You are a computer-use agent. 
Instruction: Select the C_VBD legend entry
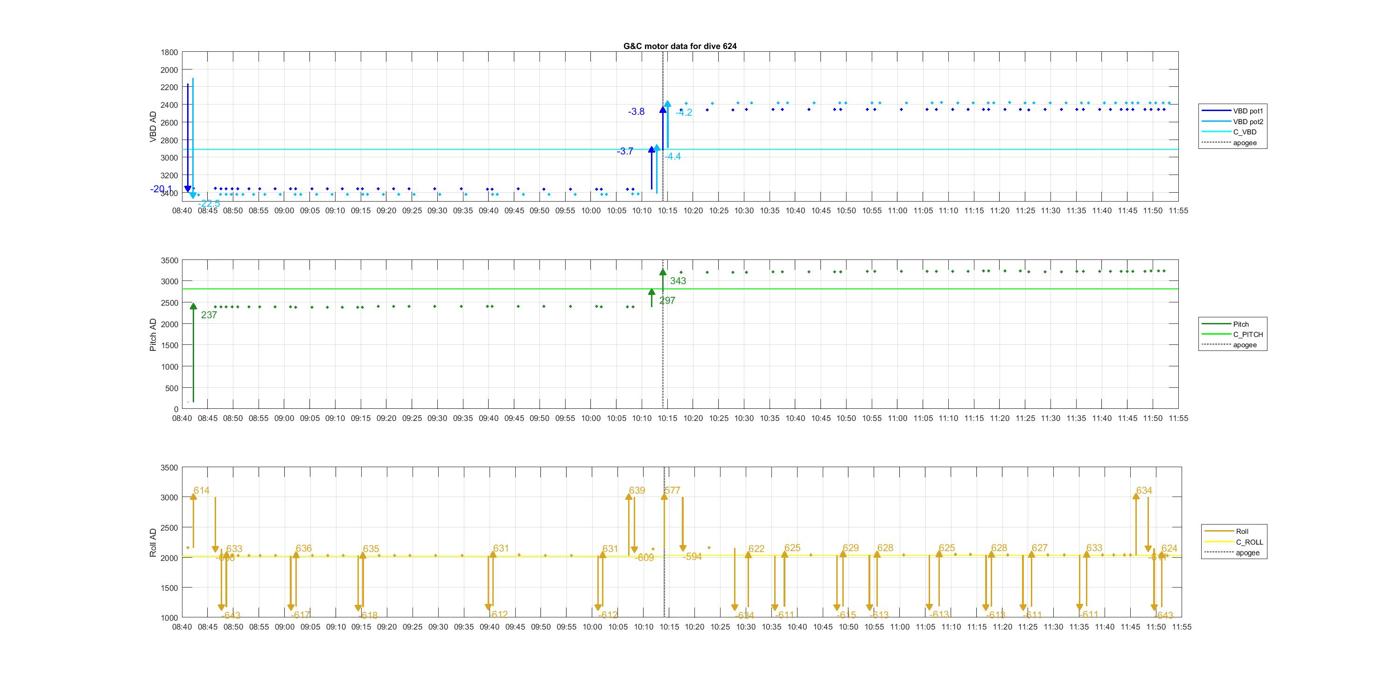pyautogui.click(x=1230, y=132)
